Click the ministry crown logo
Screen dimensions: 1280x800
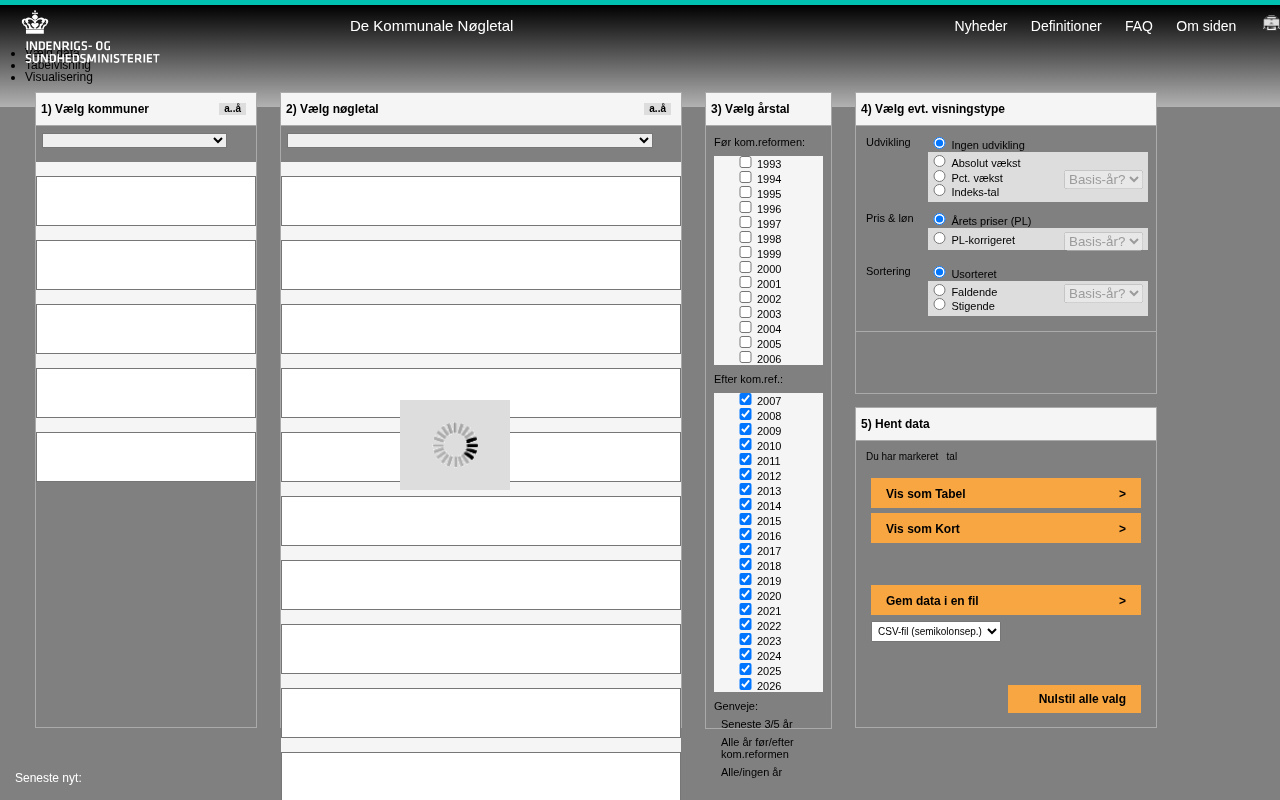click(x=36, y=24)
